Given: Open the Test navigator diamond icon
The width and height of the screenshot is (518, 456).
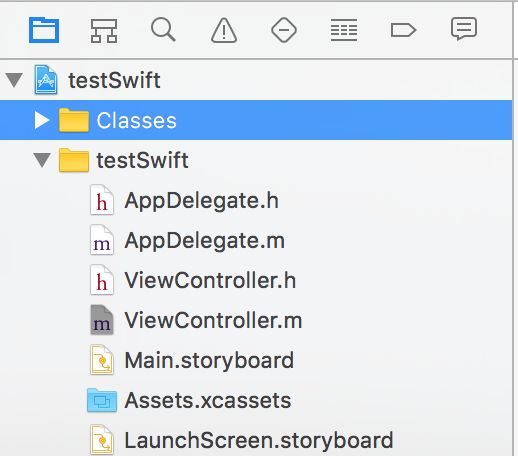Looking at the screenshot, I should pos(284,30).
